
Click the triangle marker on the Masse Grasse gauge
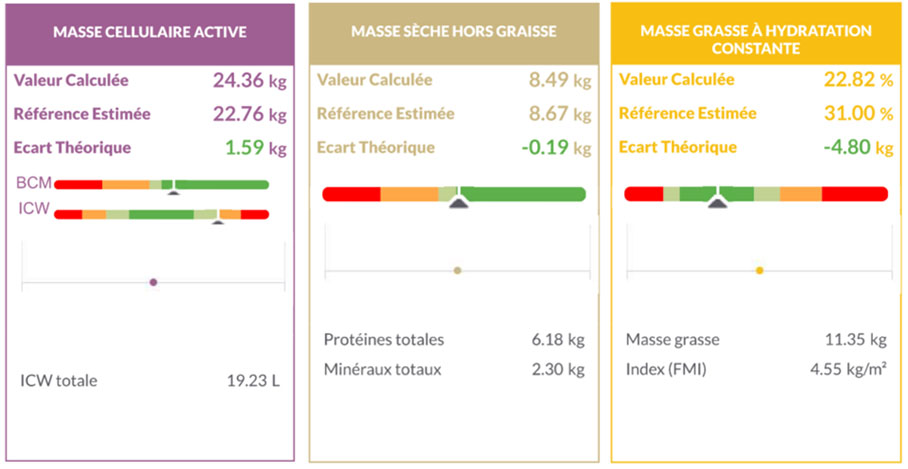click(x=717, y=203)
